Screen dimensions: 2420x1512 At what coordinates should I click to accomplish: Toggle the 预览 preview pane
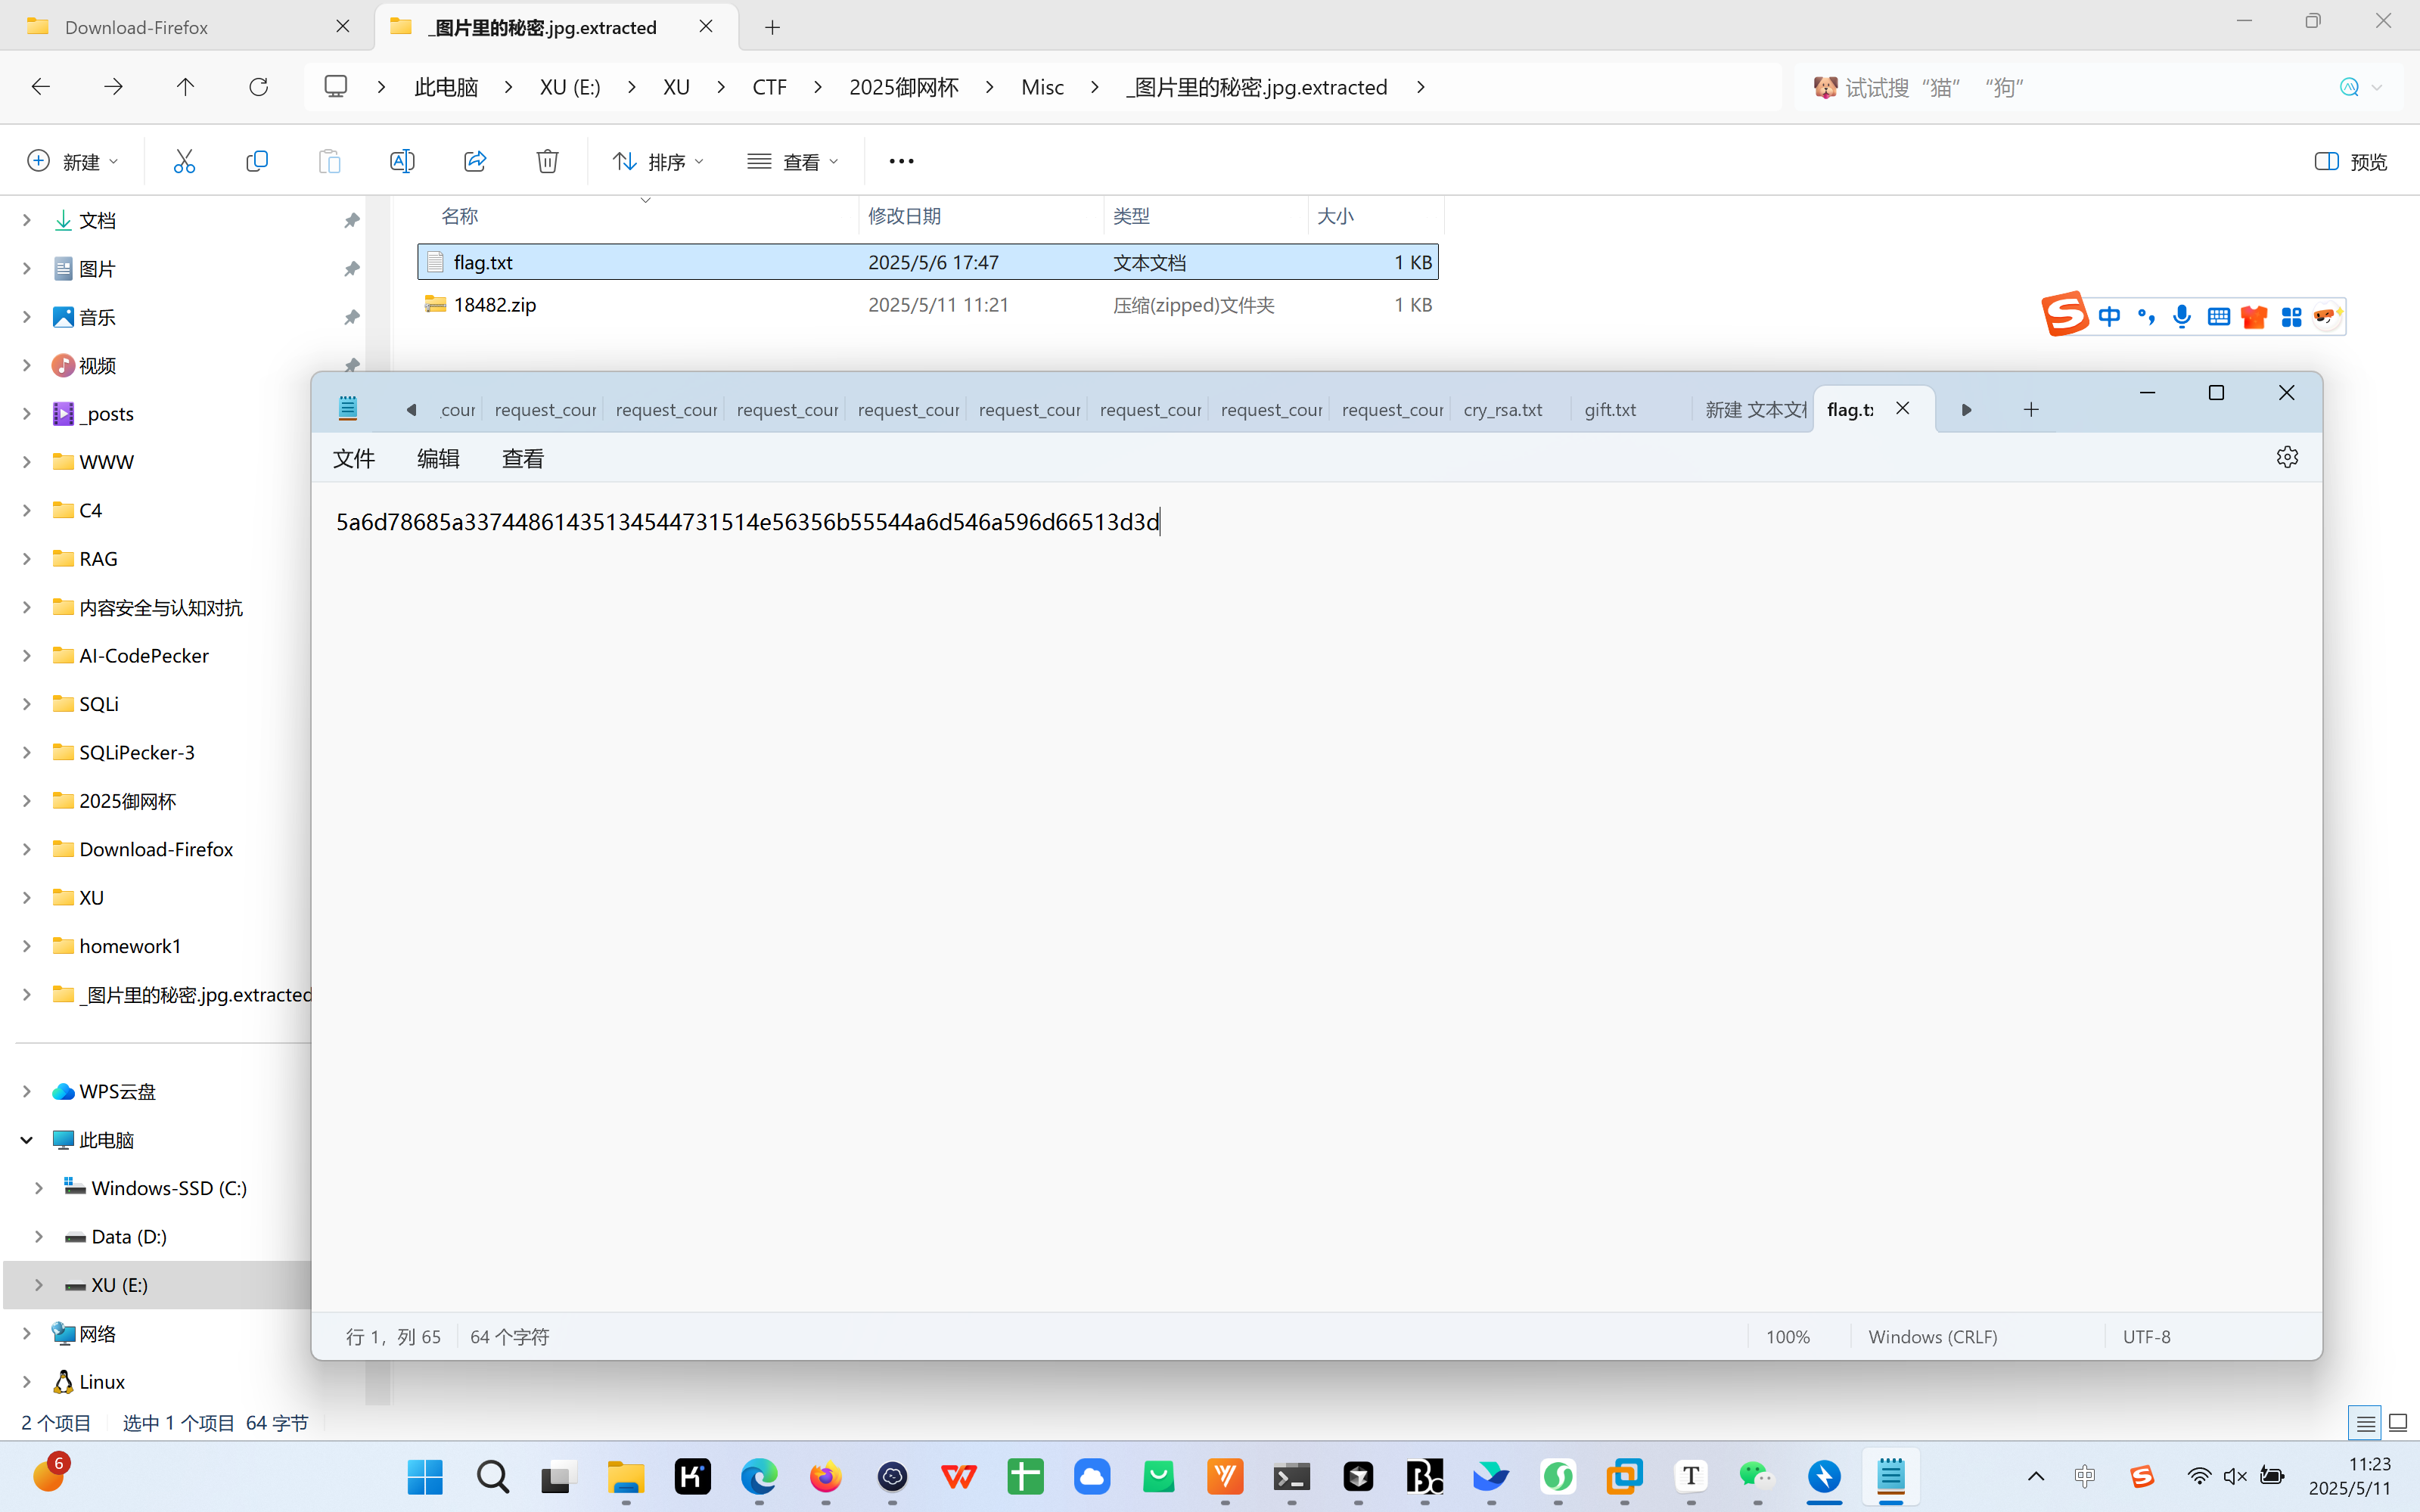tap(2350, 161)
